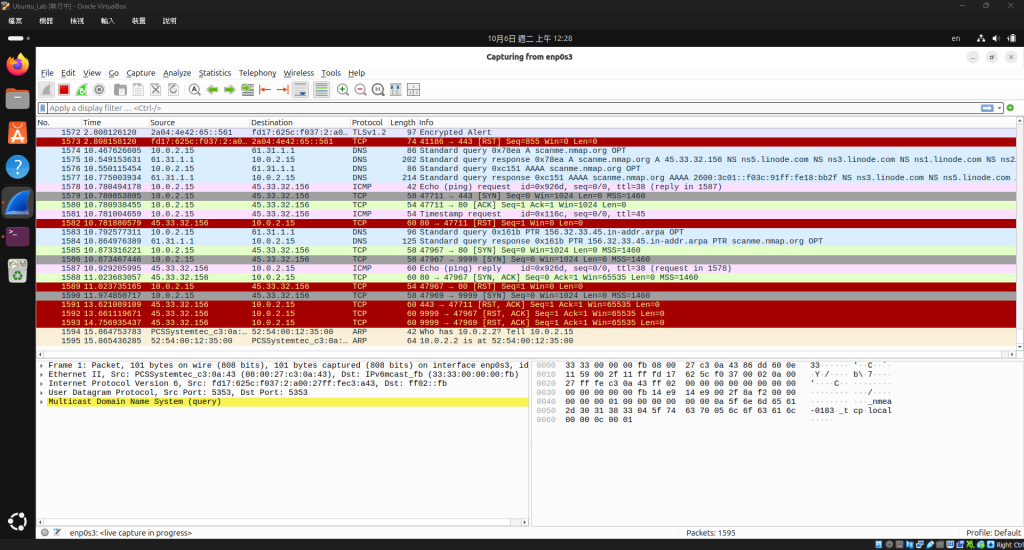Open Terminal from the Ubuntu dock
This screenshot has width=1024, height=550.
(18, 236)
